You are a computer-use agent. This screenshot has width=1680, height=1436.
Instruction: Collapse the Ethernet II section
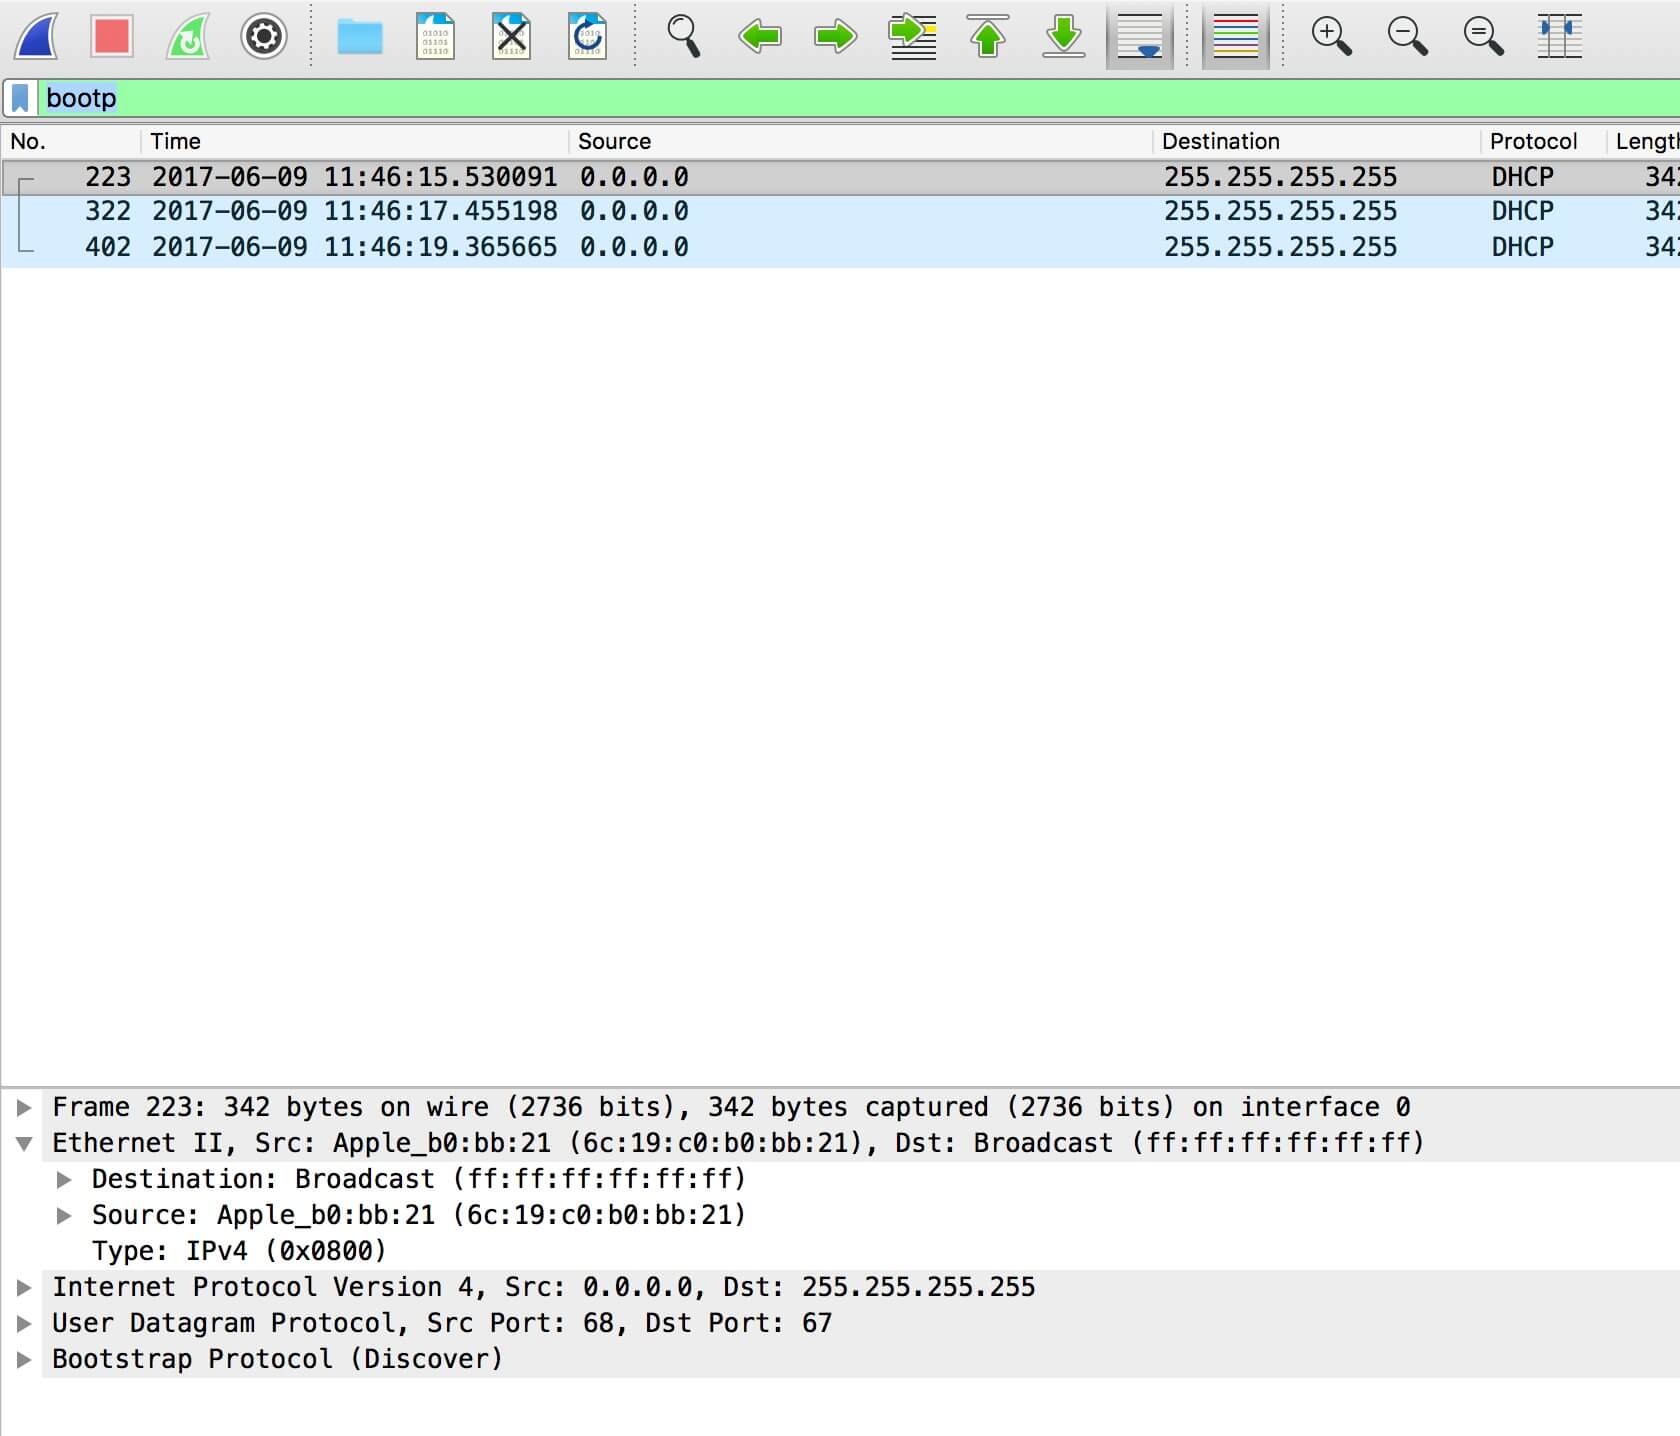tap(24, 1143)
